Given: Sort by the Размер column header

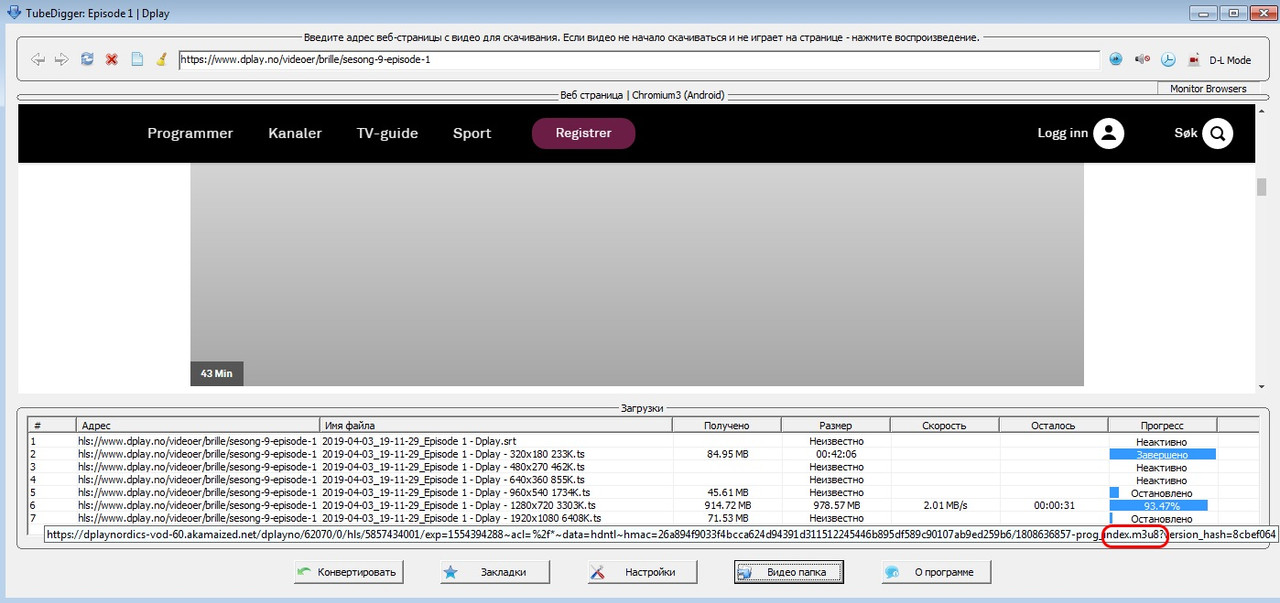Looking at the screenshot, I should point(835,425).
